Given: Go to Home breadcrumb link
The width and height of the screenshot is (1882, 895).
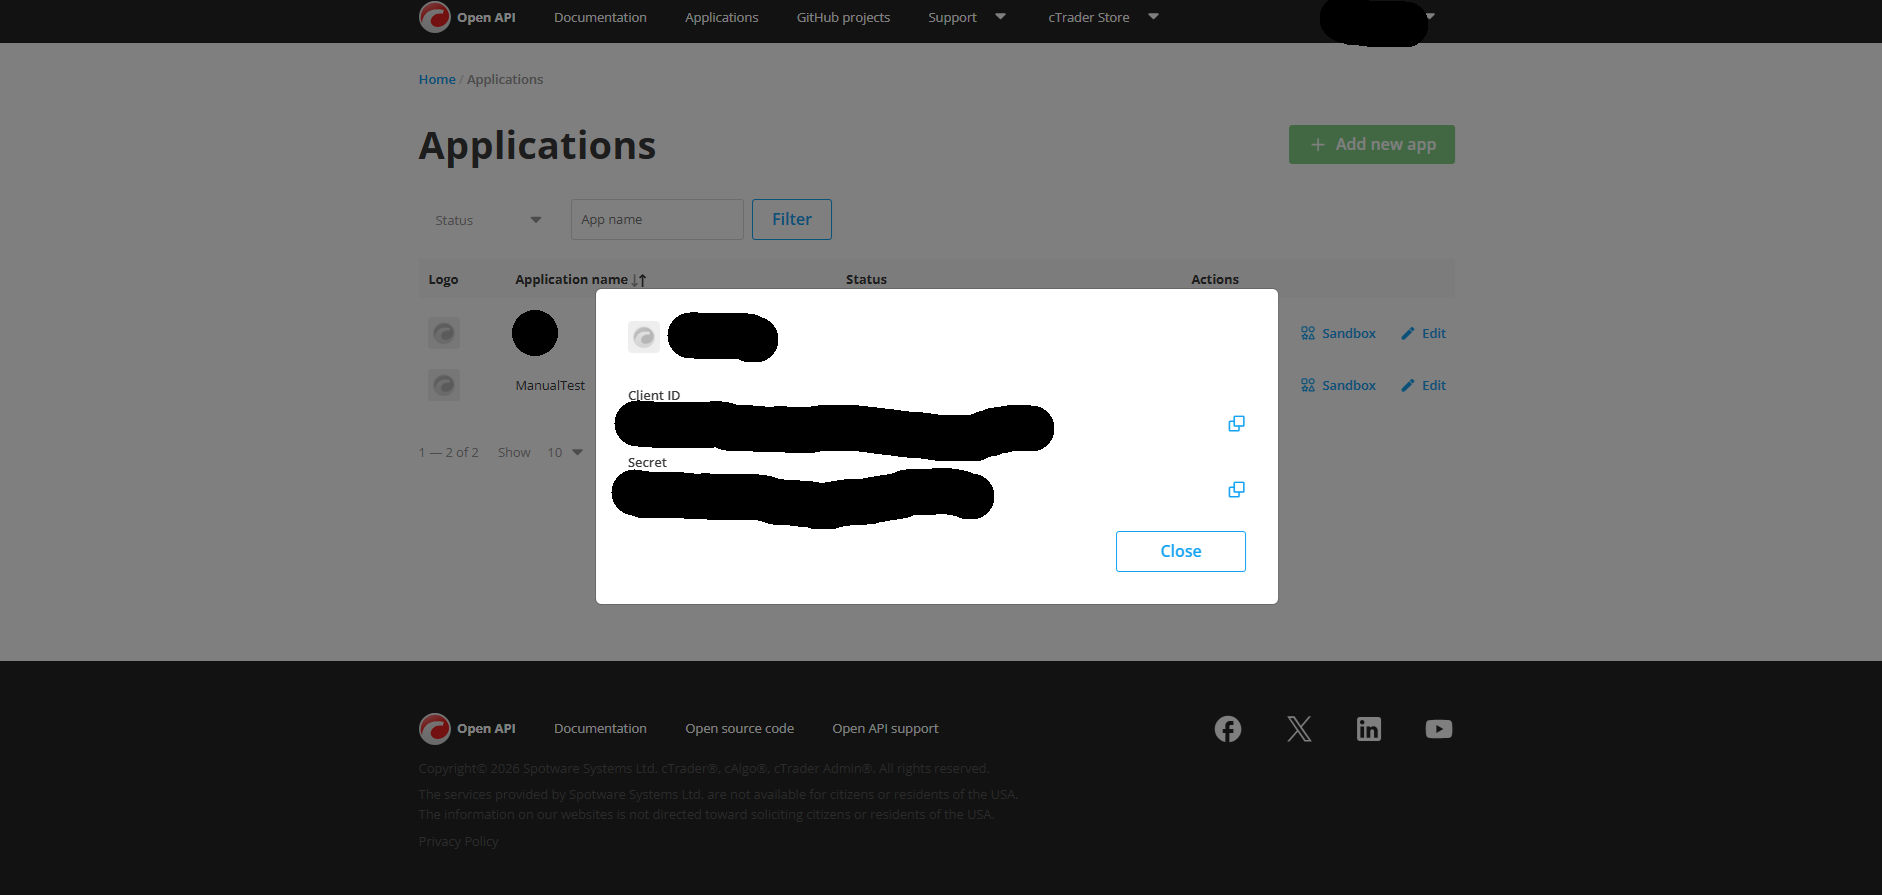Looking at the screenshot, I should 437,80.
